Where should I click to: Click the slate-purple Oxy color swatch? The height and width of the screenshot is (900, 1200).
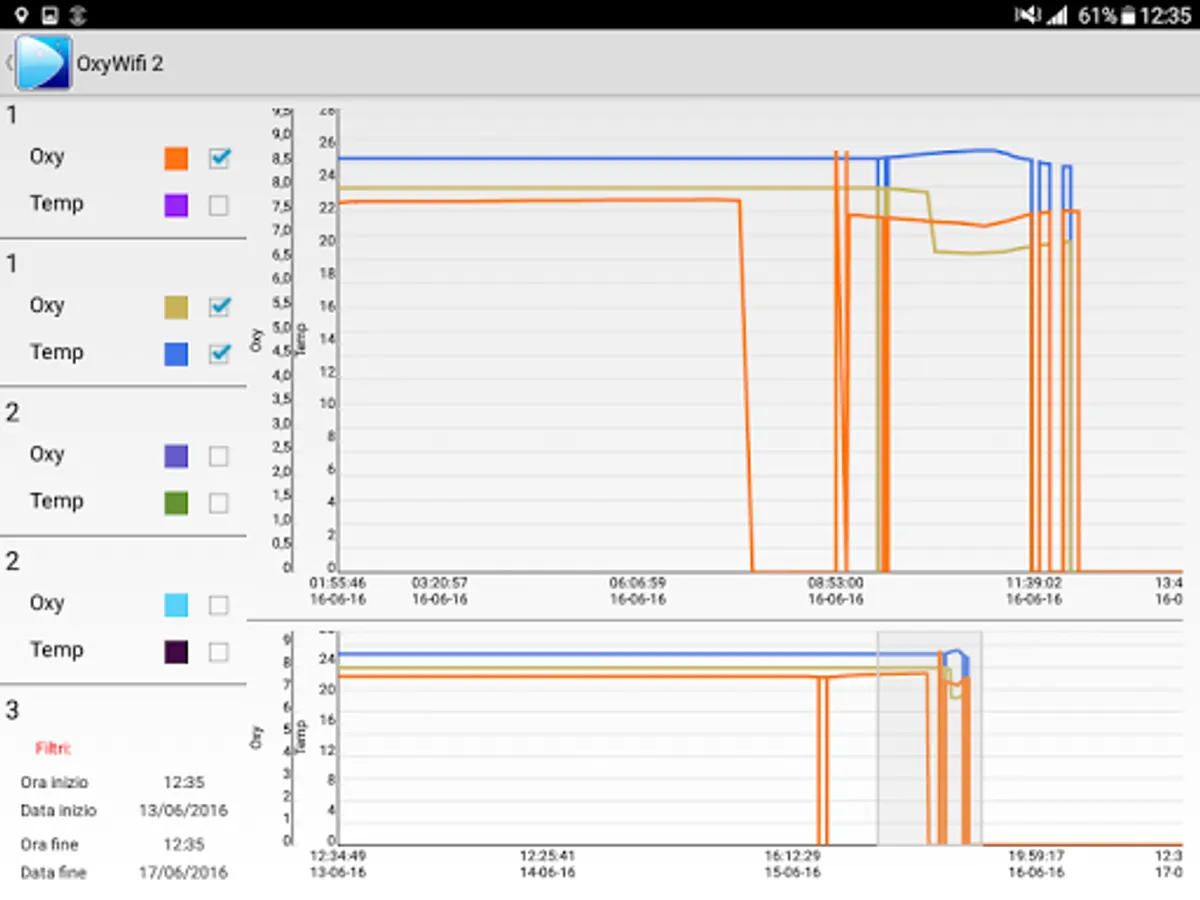click(176, 456)
